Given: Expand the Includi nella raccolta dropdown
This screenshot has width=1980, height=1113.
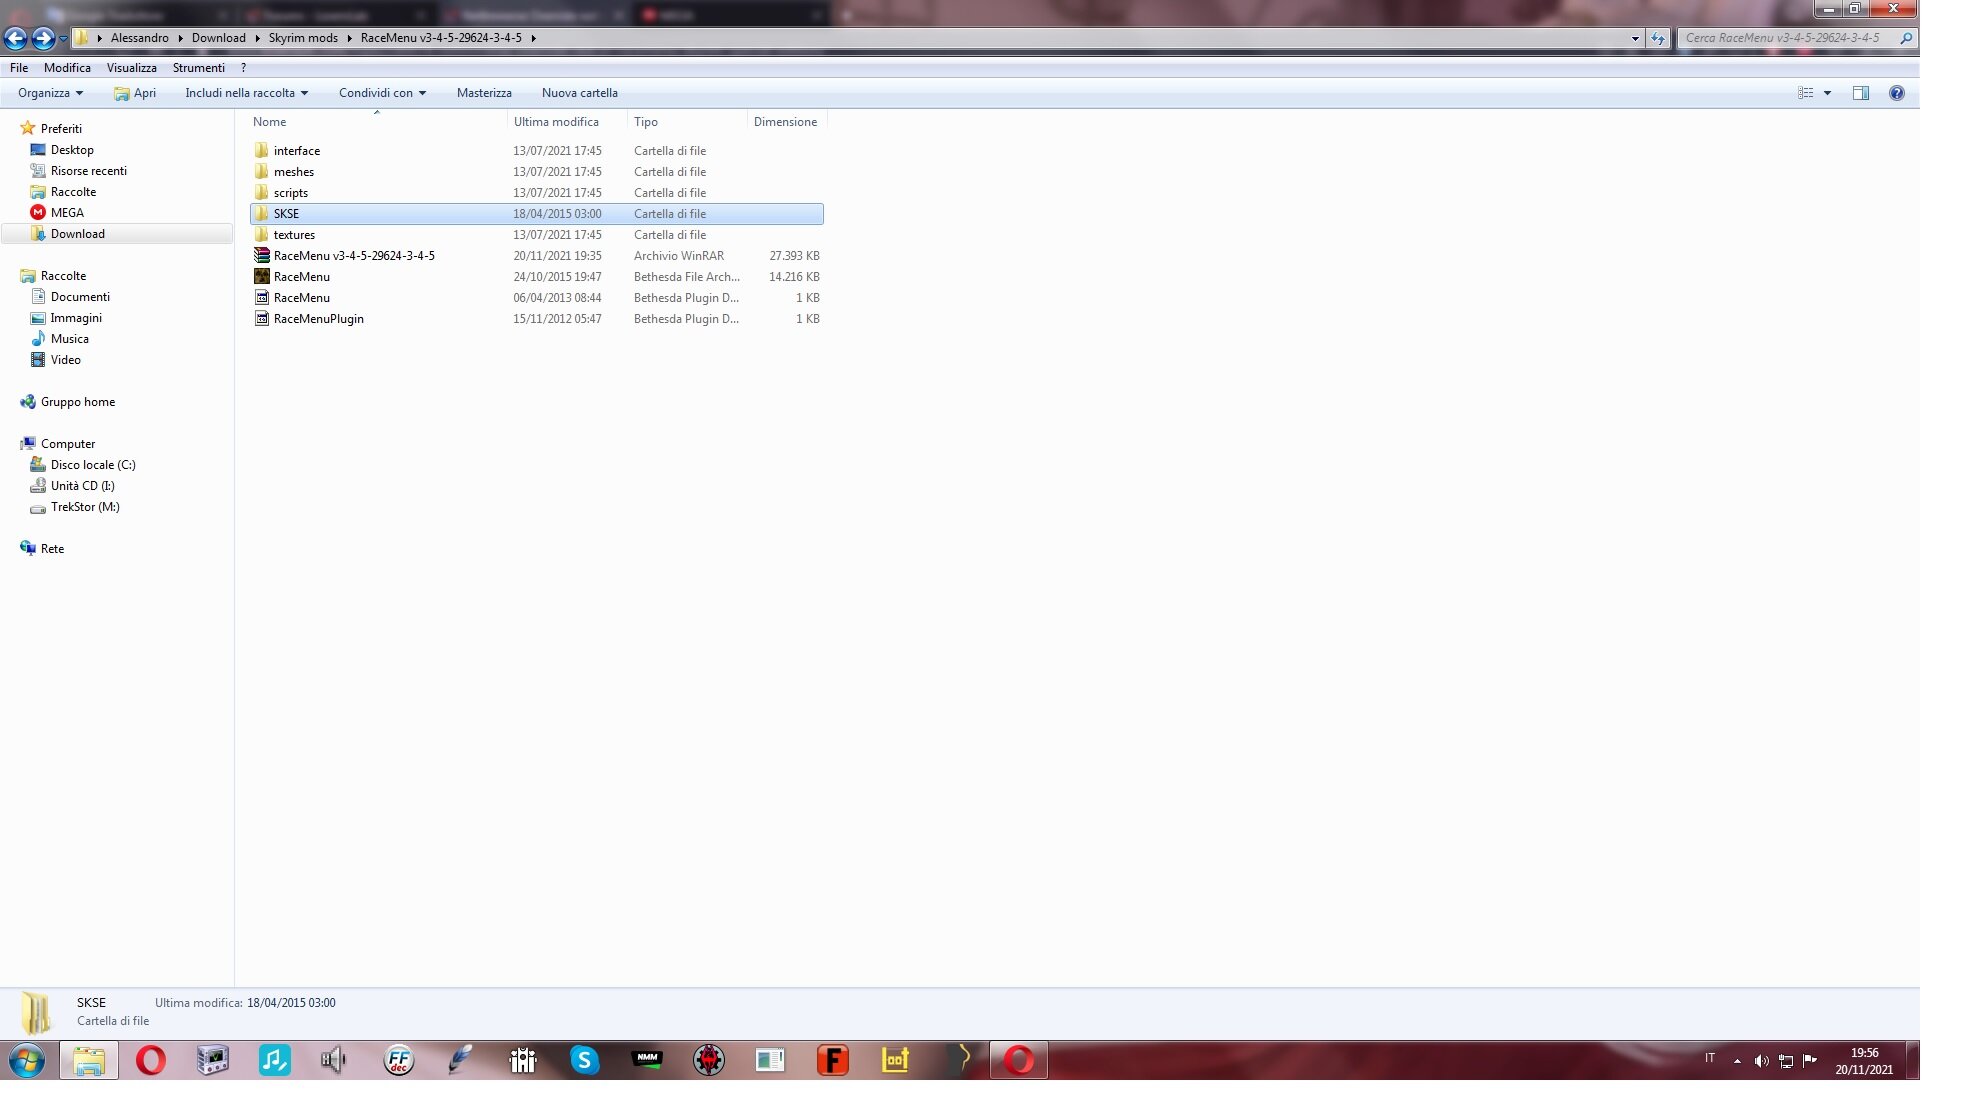Looking at the screenshot, I should [x=246, y=93].
